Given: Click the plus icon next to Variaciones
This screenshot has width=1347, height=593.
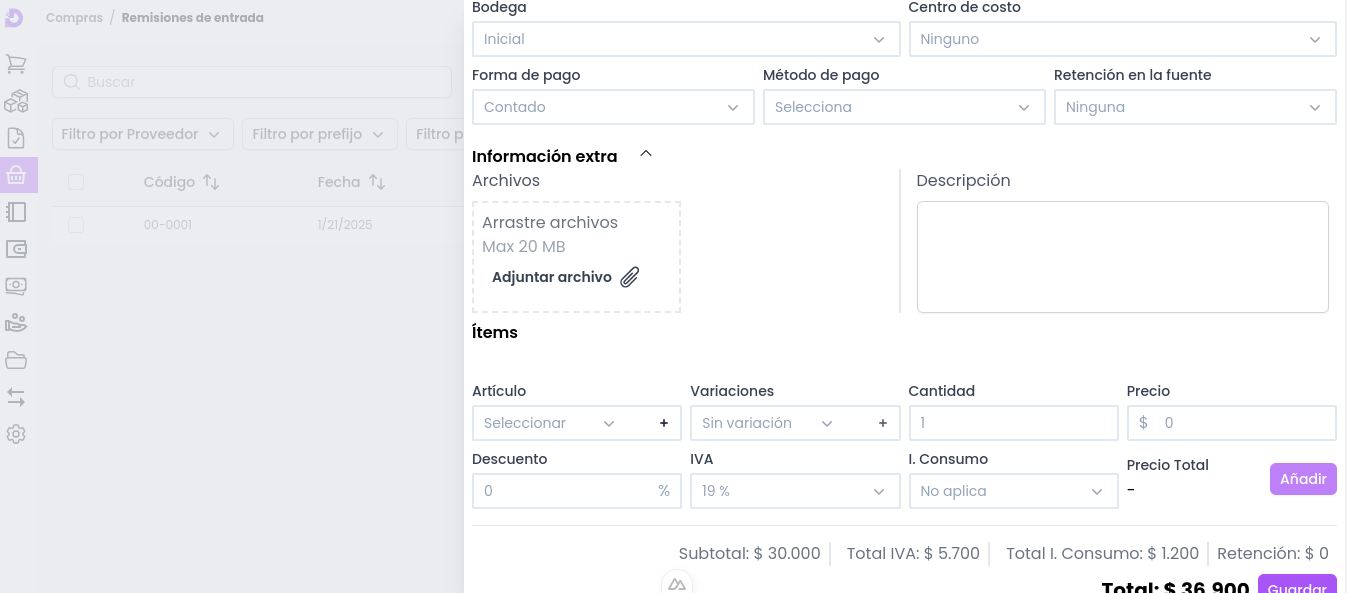Looking at the screenshot, I should tap(882, 423).
